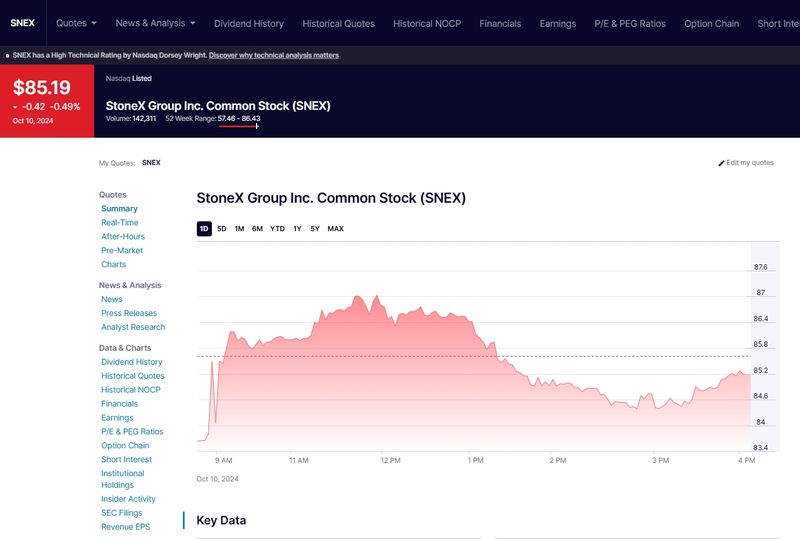Open Historical Quotes in sidebar

pos(133,376)
